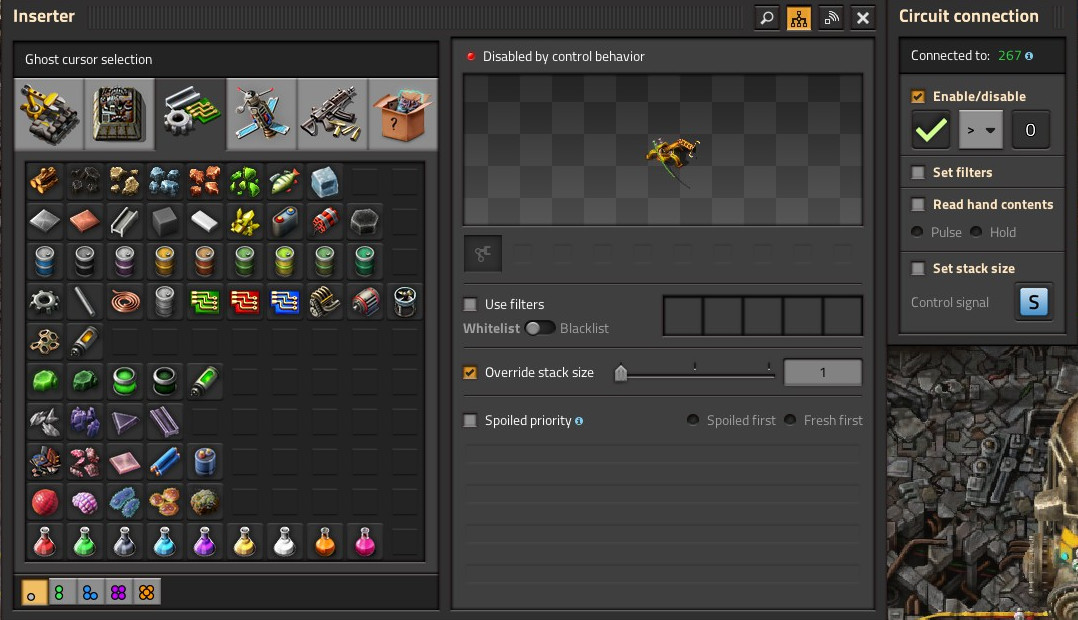The image size is (1078, 620).
Task: Check Read hand contents
Action: [918, 204]
